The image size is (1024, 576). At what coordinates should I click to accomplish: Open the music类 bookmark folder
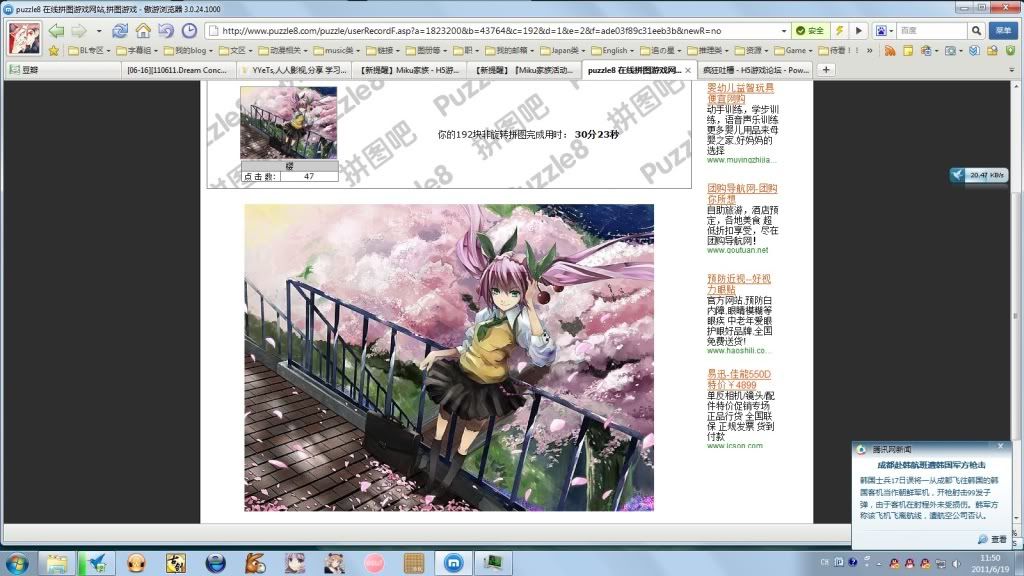point(336,50)
